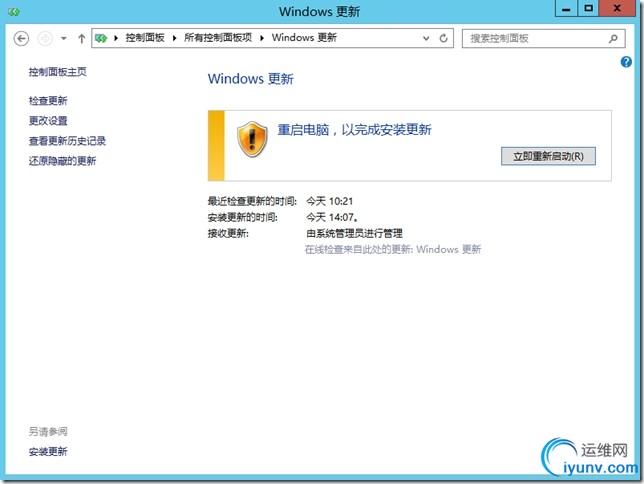Screen dimensions: 644x484
Task: Click 检查更新 in the sidebar
Action: [x=48, y=101]
